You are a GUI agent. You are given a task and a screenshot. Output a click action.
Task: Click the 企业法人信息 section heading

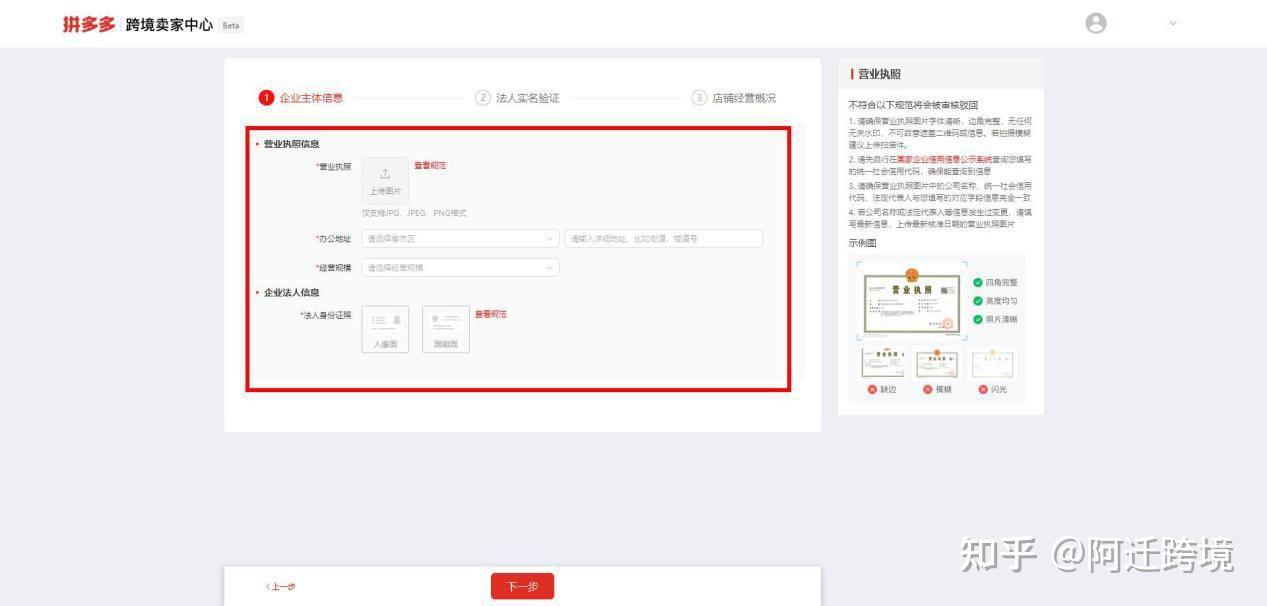291,293
